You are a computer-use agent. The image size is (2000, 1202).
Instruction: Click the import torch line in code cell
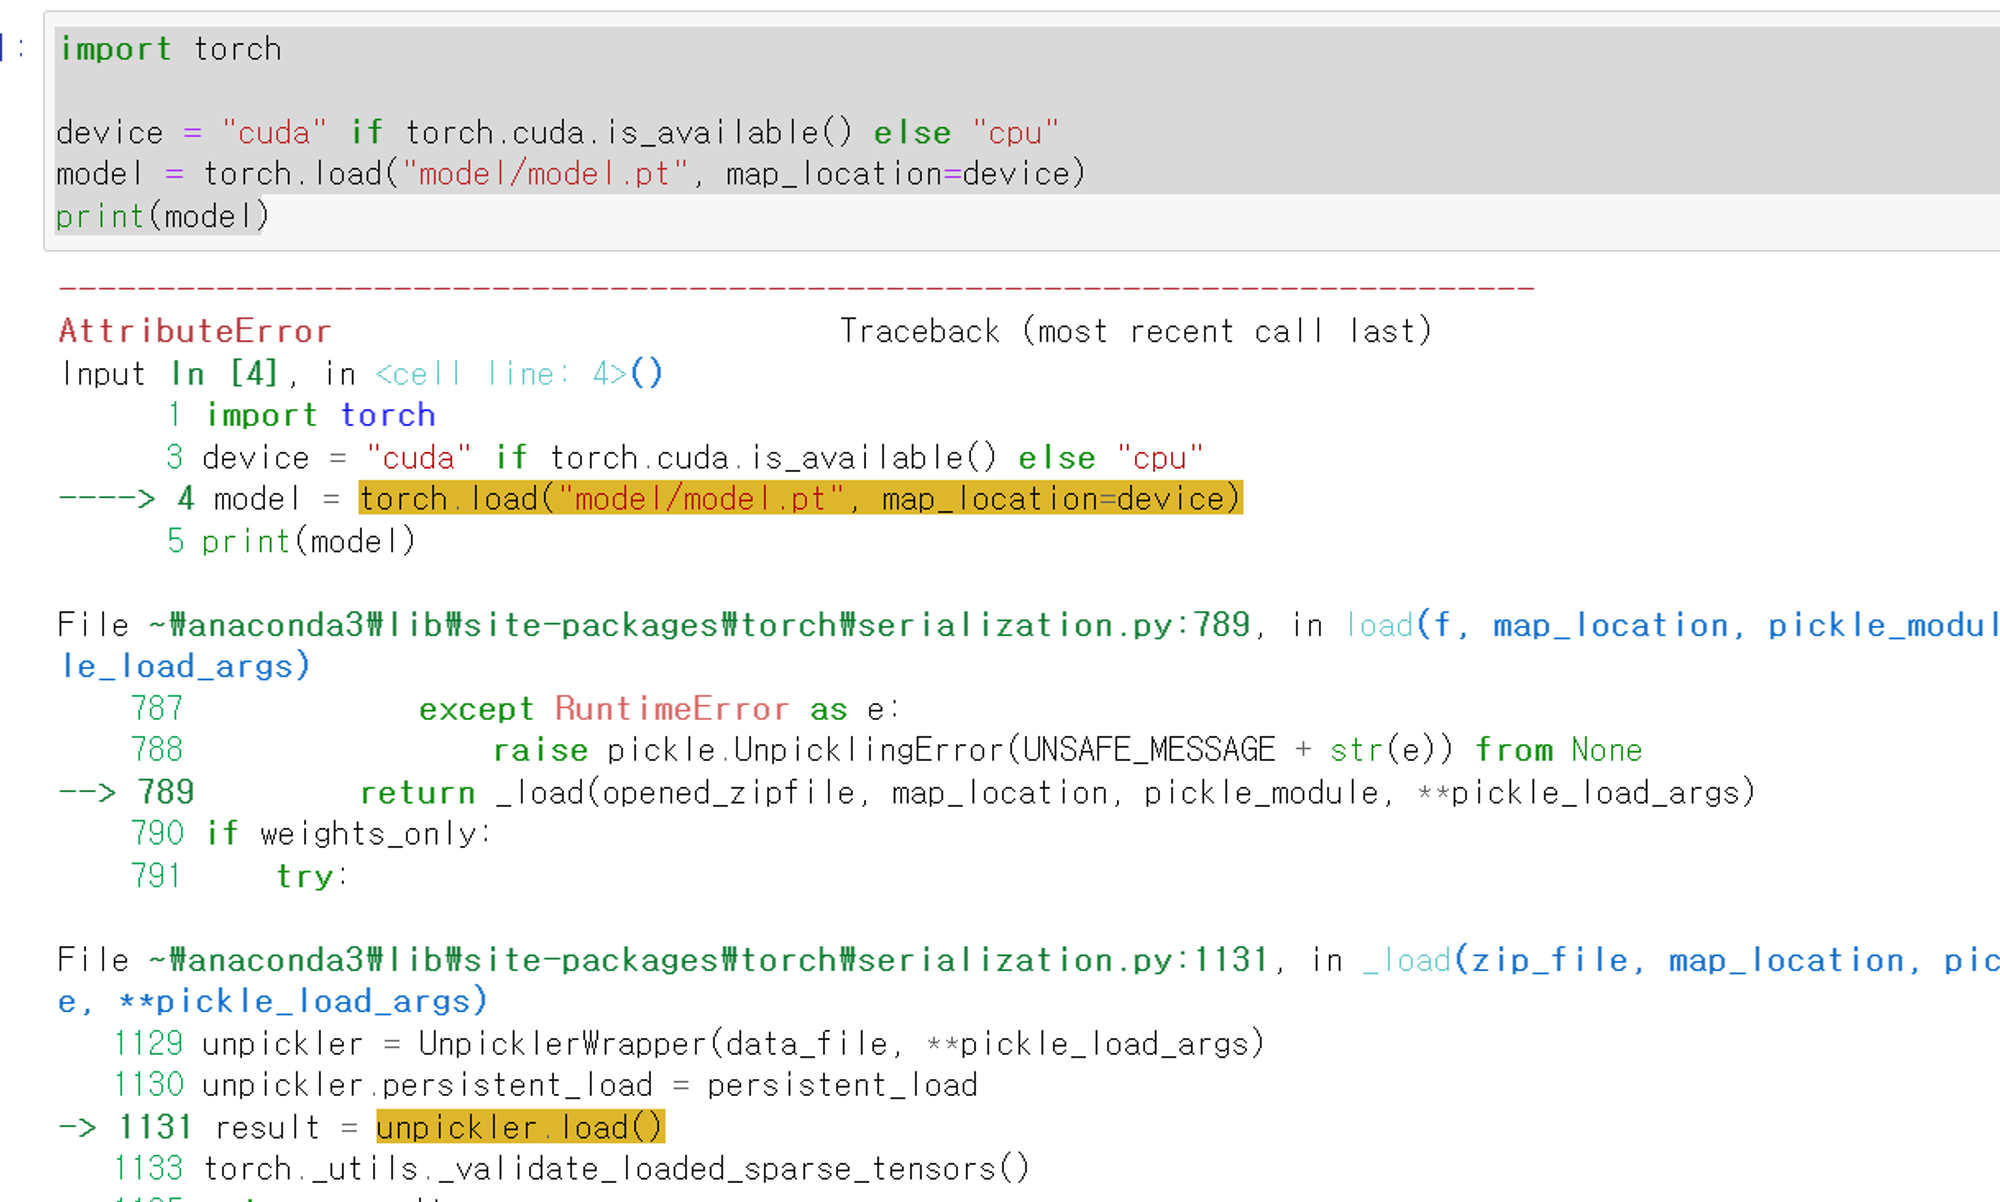click(170, 49)
